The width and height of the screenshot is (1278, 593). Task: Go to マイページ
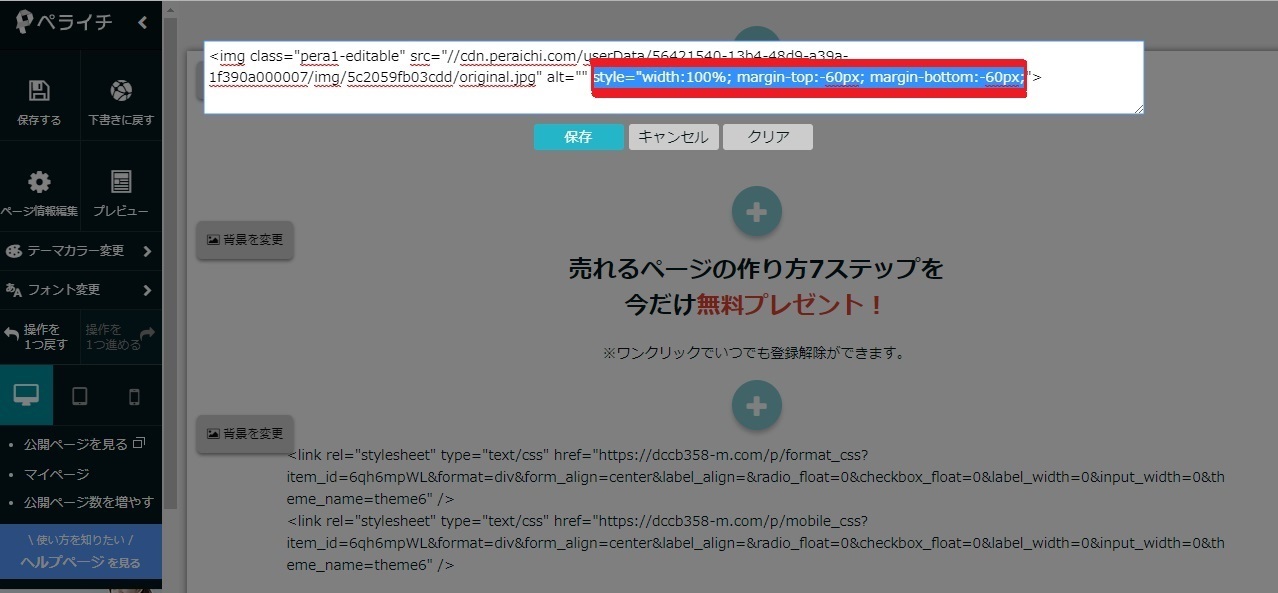pyautogui.click(x=56, y=474)
